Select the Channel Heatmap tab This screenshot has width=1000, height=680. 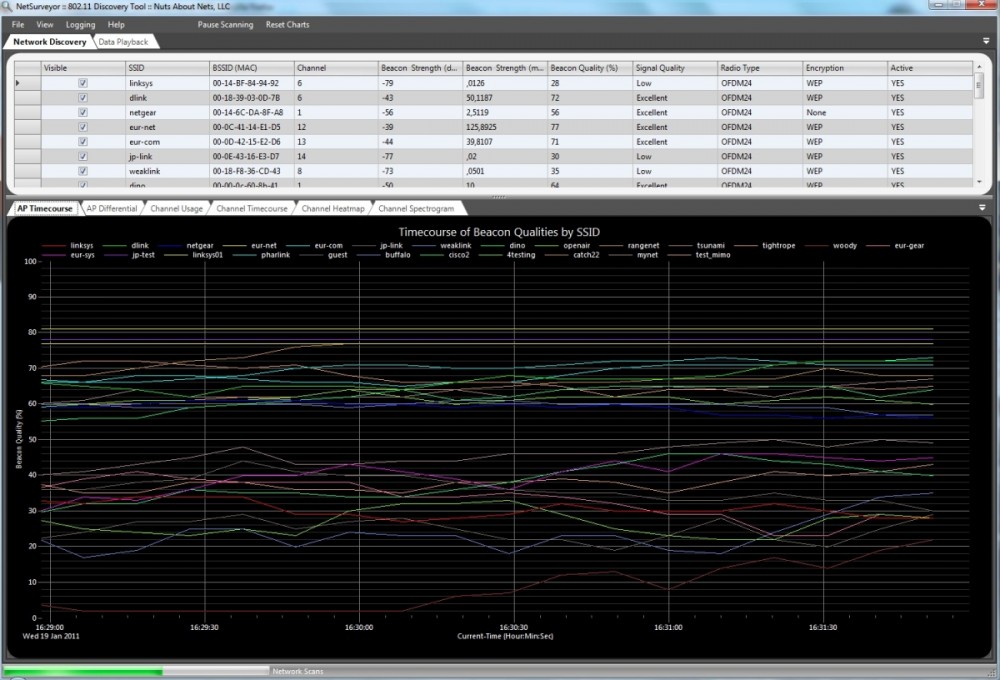333,208
